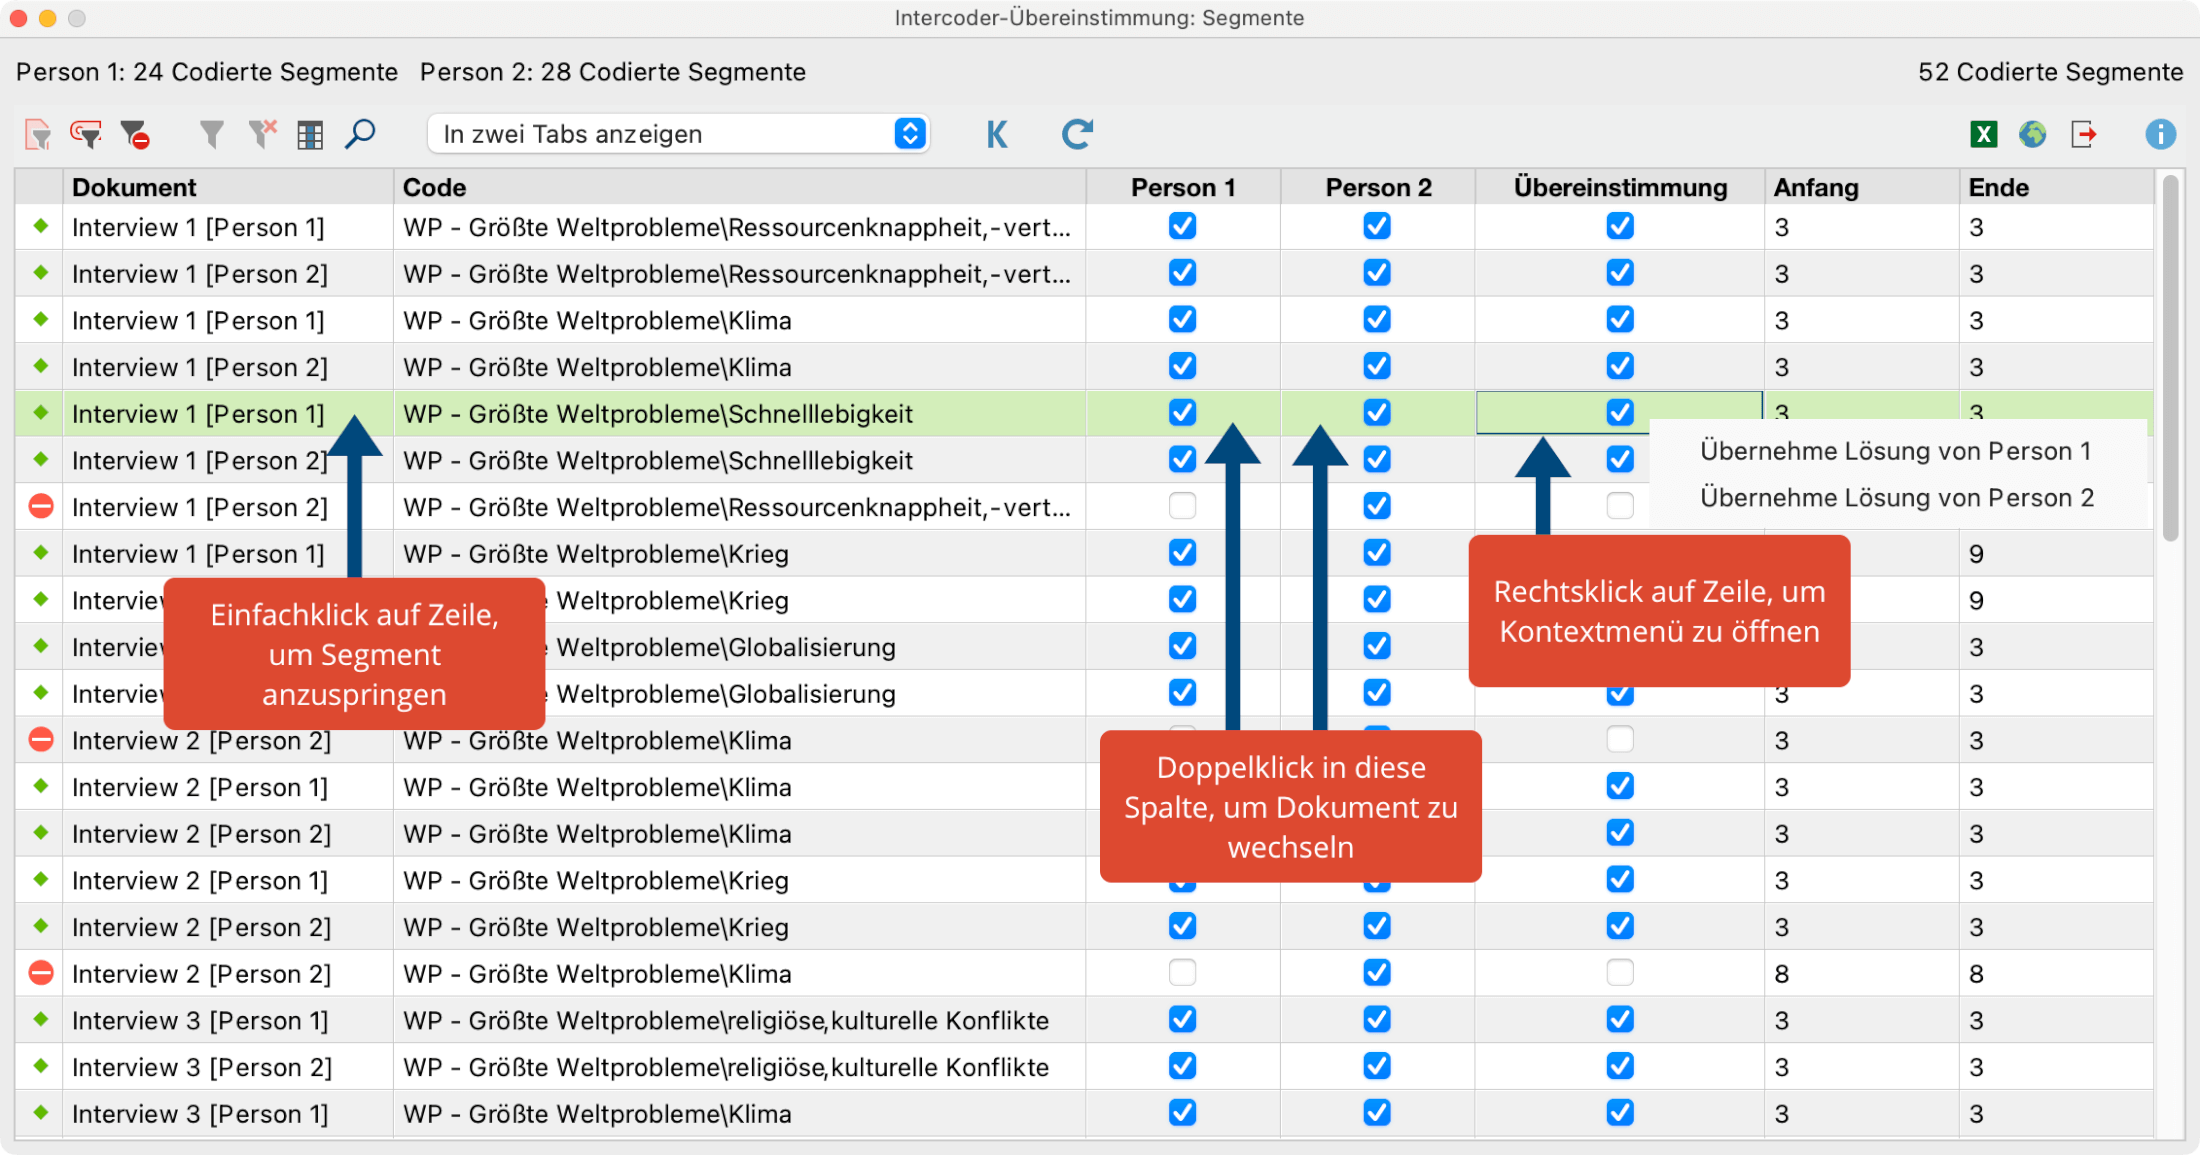Click the Anfang value 8 in the red Interview 2 row
The image size is (2200, 1155).
point(1861,973)
